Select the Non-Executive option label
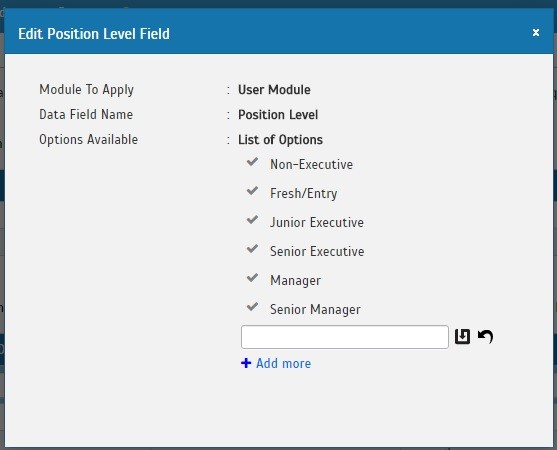The width and height of the screenshot is (557, 450). (312, 164)
